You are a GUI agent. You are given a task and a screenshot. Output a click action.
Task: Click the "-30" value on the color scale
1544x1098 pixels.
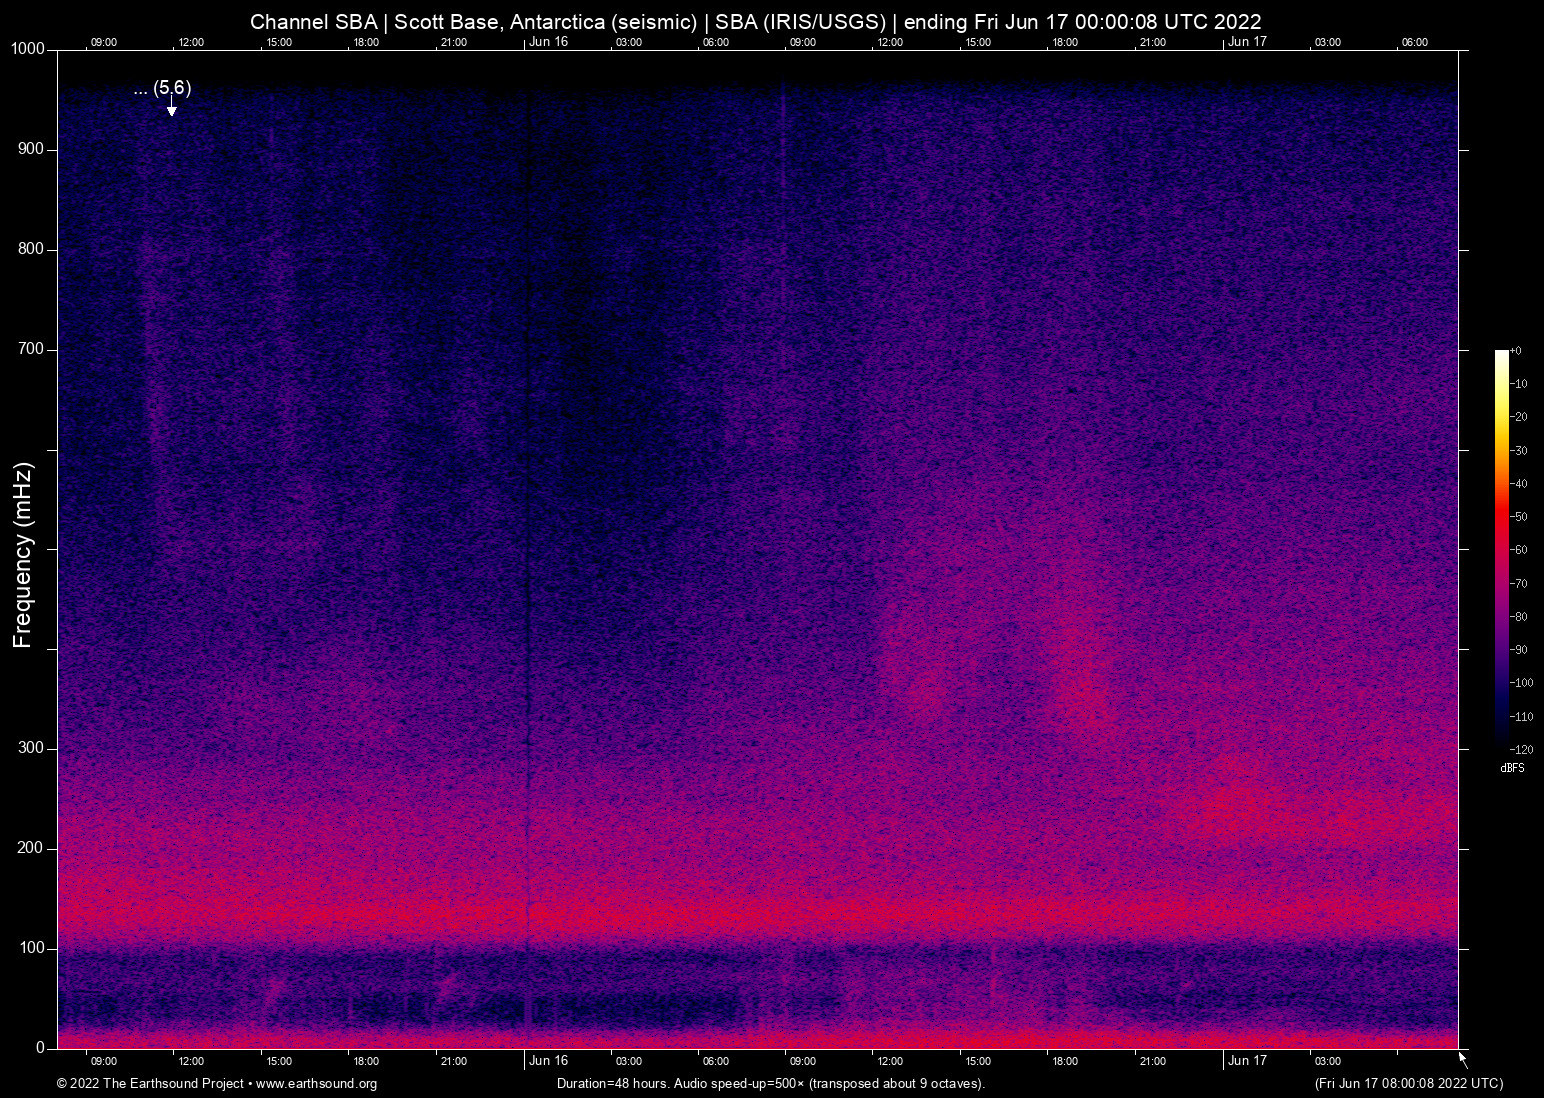point(1518,451)
